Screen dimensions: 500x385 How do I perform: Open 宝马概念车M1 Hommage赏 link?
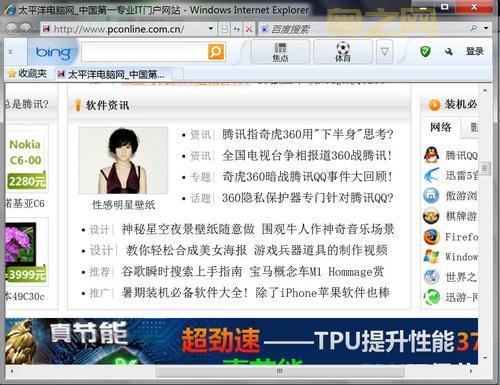point(316,272)
